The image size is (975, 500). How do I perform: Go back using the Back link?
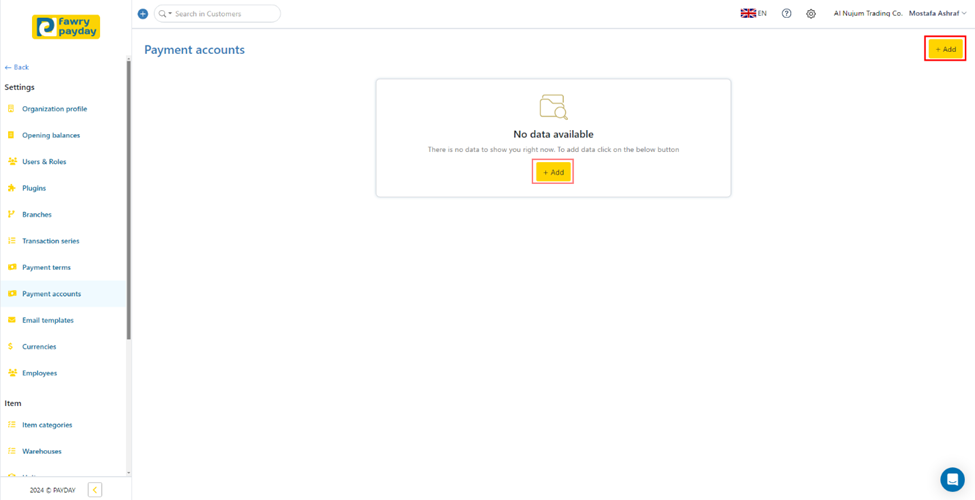17,67
